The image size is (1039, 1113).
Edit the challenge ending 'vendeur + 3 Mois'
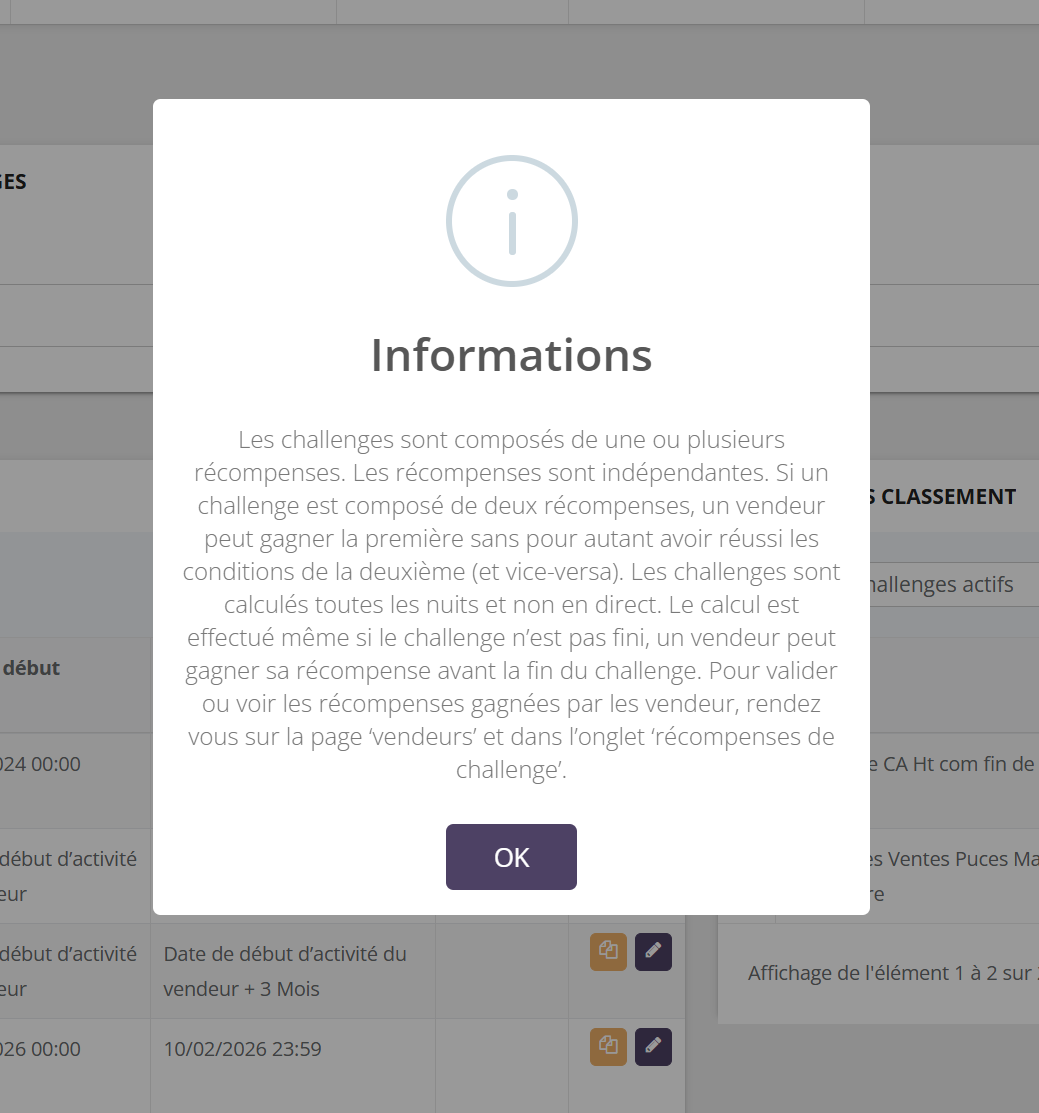click(x=653, y=952)
